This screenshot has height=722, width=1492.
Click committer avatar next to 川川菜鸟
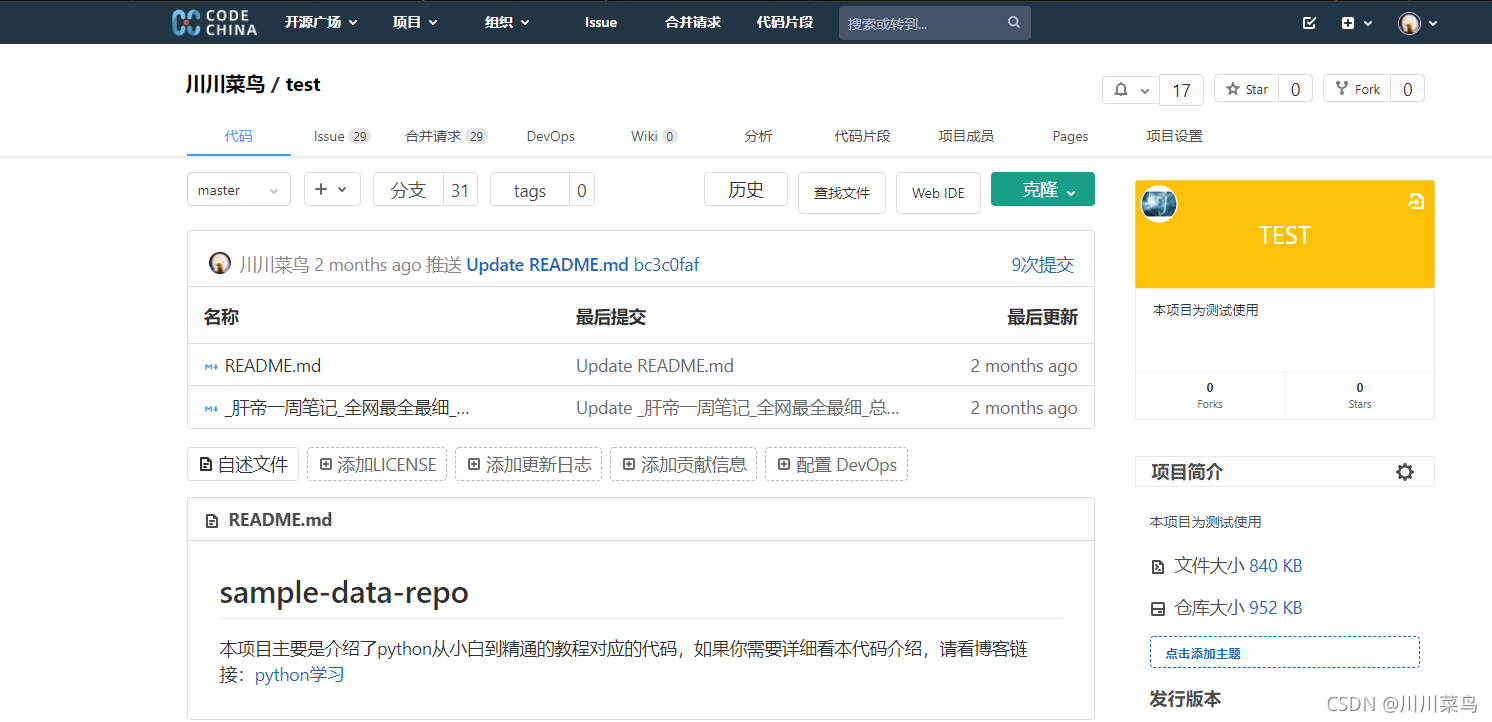(220, 264)
